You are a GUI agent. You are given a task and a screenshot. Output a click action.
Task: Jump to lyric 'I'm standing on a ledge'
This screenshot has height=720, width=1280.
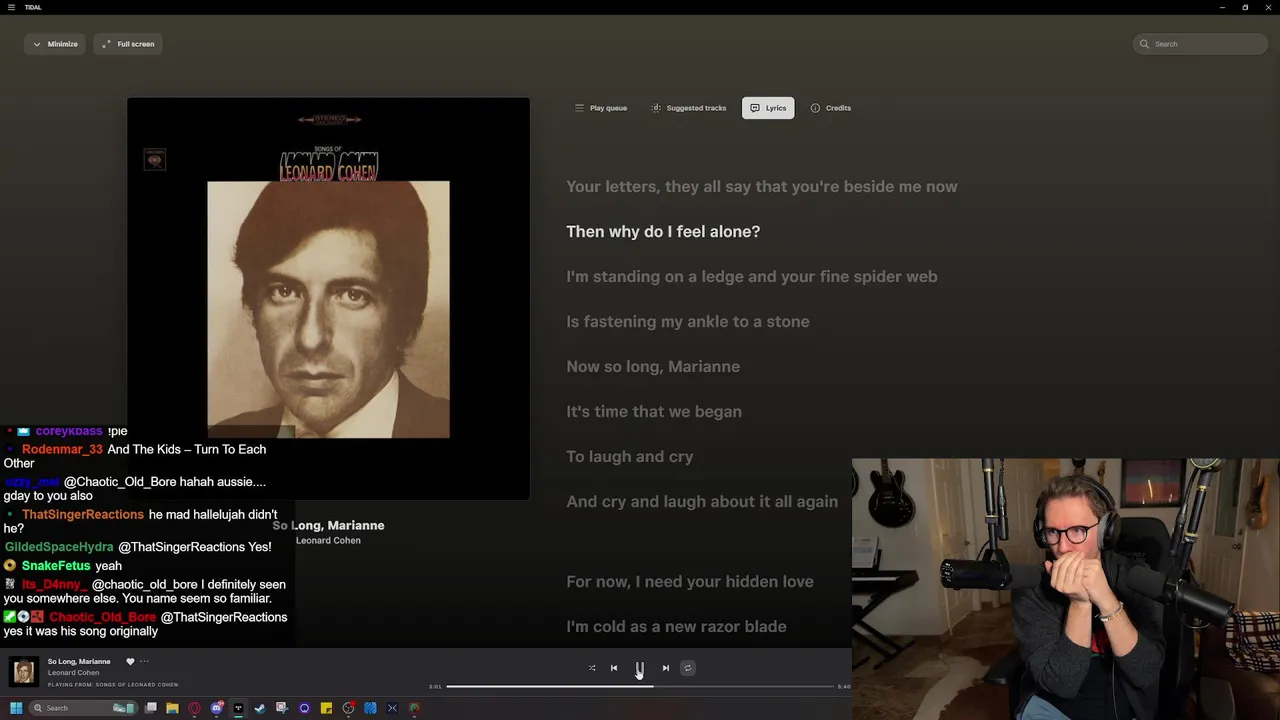752,277
